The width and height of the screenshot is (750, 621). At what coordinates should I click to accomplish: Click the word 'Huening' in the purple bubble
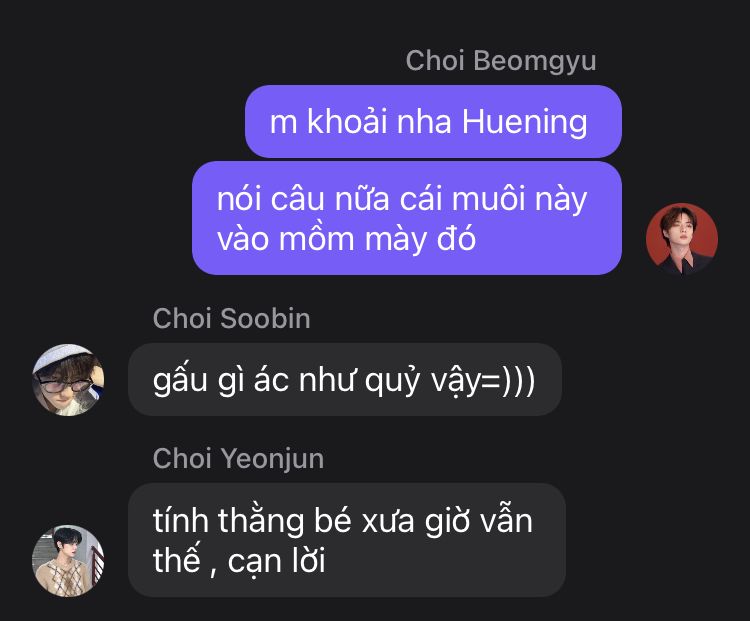524,122
